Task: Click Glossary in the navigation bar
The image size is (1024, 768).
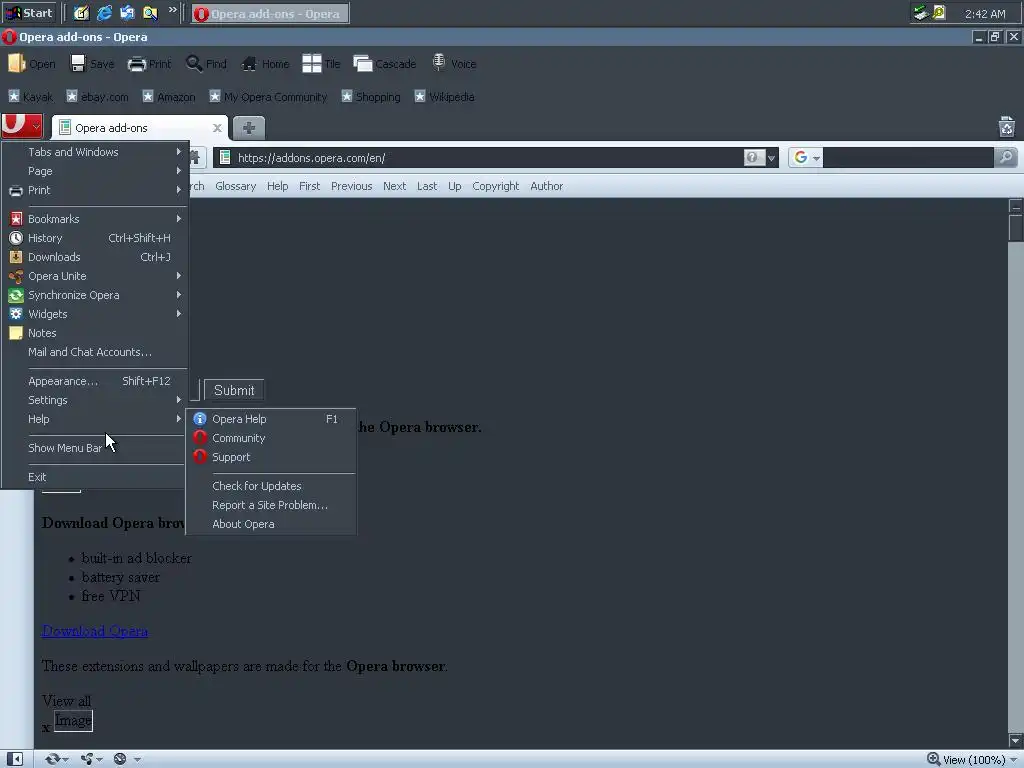Action: pos(236,186)
